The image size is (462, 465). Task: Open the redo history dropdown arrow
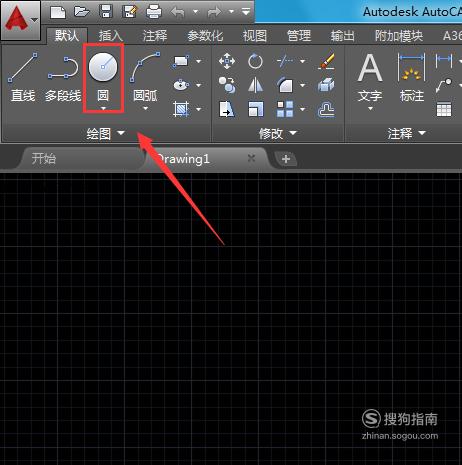(x=231, y=12)
